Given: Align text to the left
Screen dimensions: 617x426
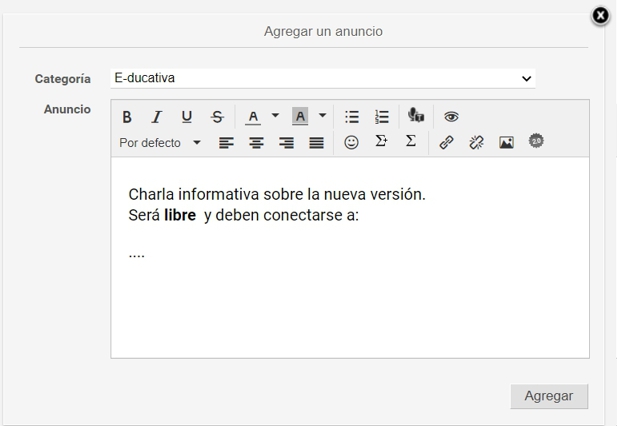Looking at the screenshot, I should 227,143.
